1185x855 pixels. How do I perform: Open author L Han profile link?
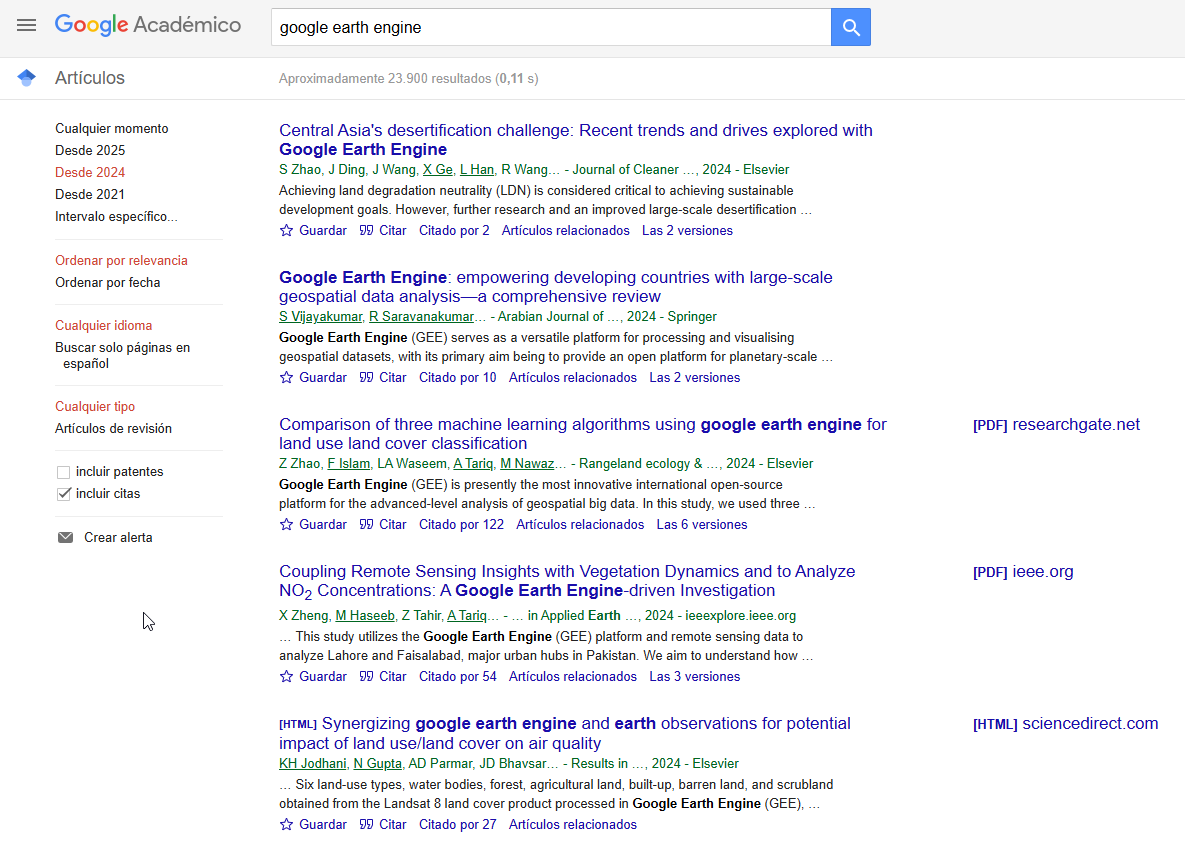coord(477,169)
